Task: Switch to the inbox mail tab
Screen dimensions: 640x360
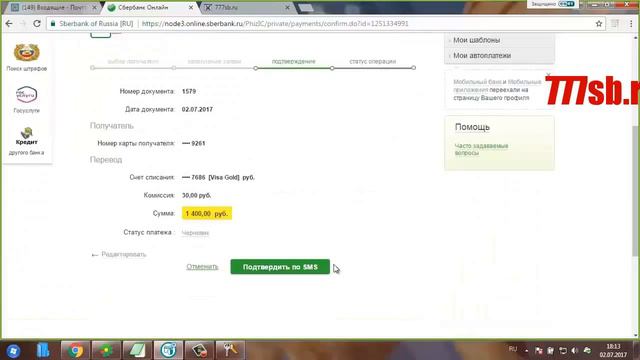Action: pos(53,8)
